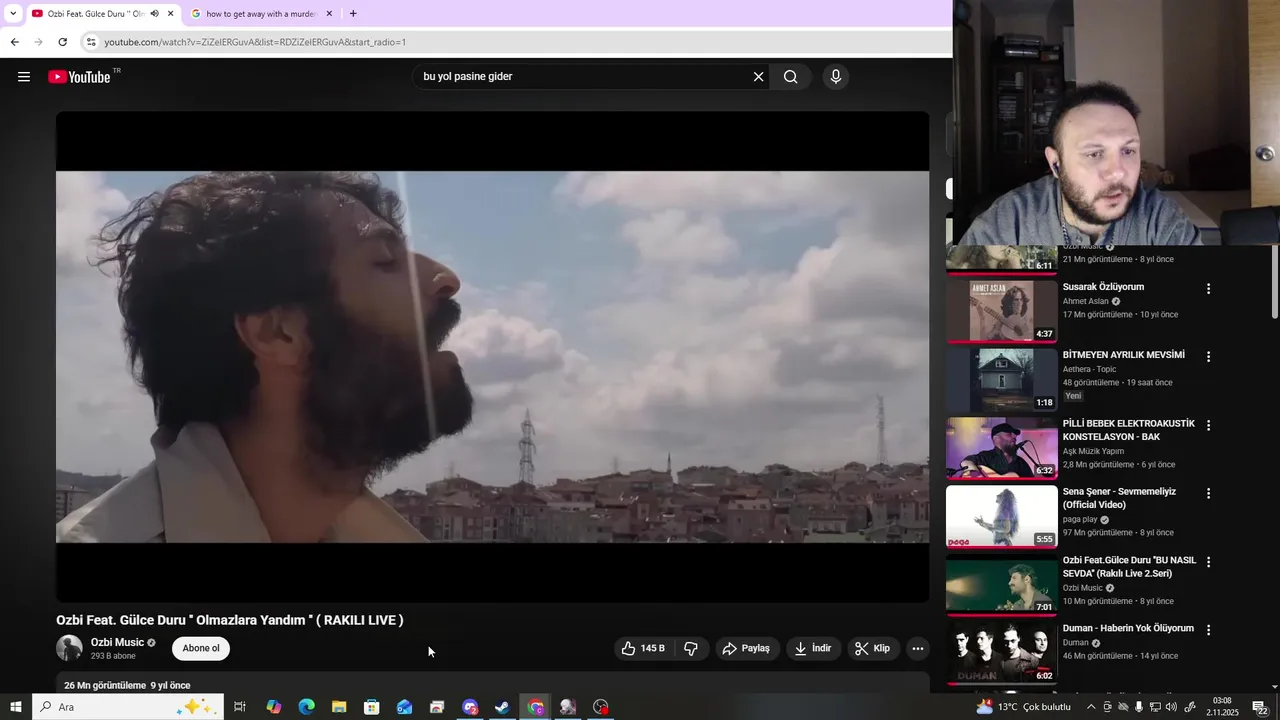1280x720 pixels.
Task: Open the Ozbi Music channel name link
Action: point(117,642)
